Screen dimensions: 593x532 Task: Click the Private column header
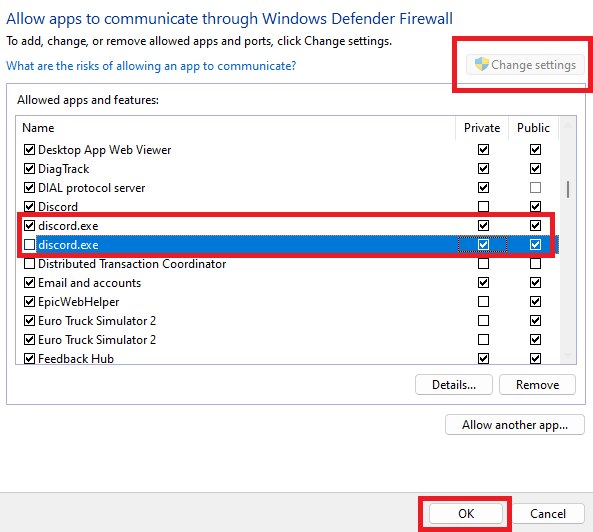click(x=482, y=128)
